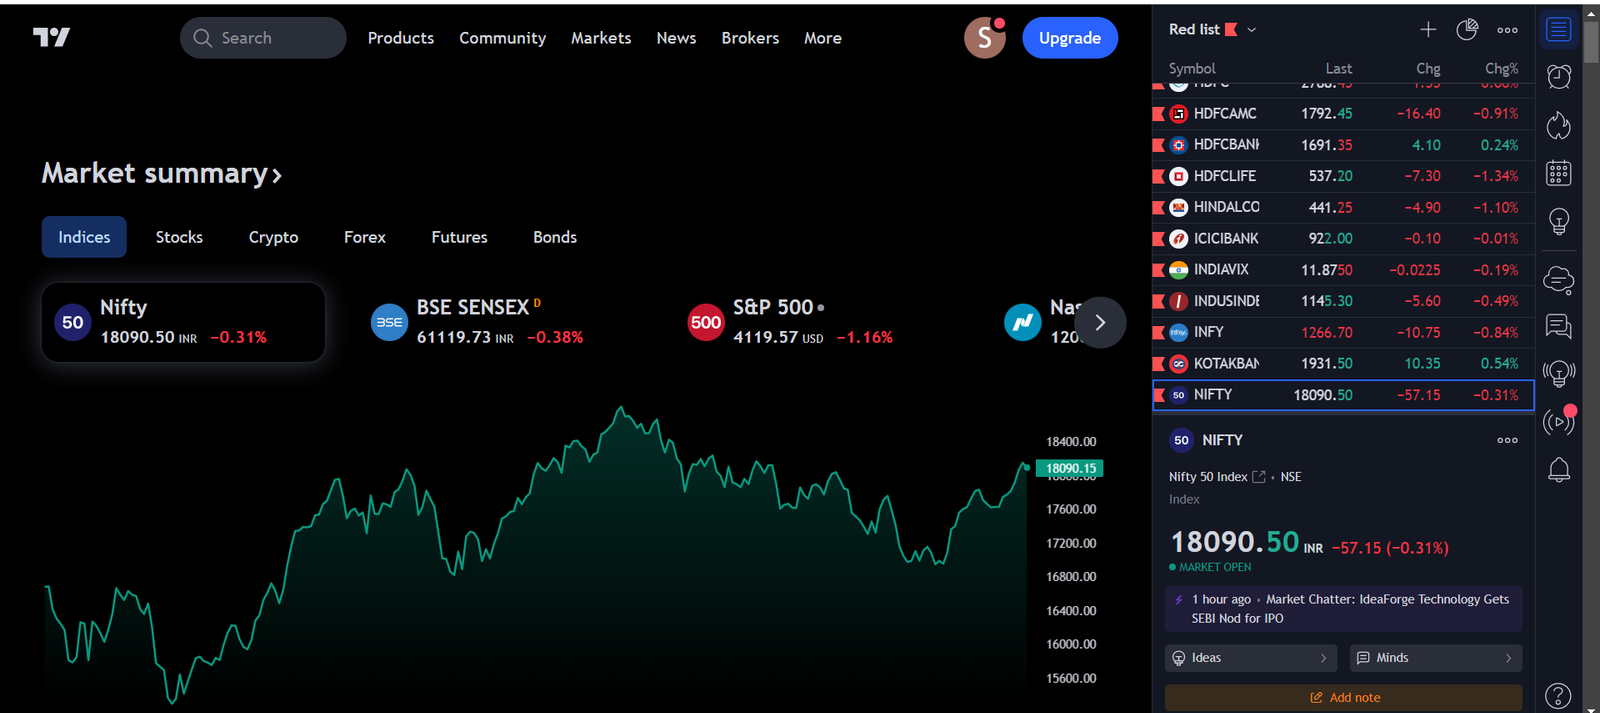Open the user profile avatar
This screenshot has height=713, width=1600.
point(985,38)
